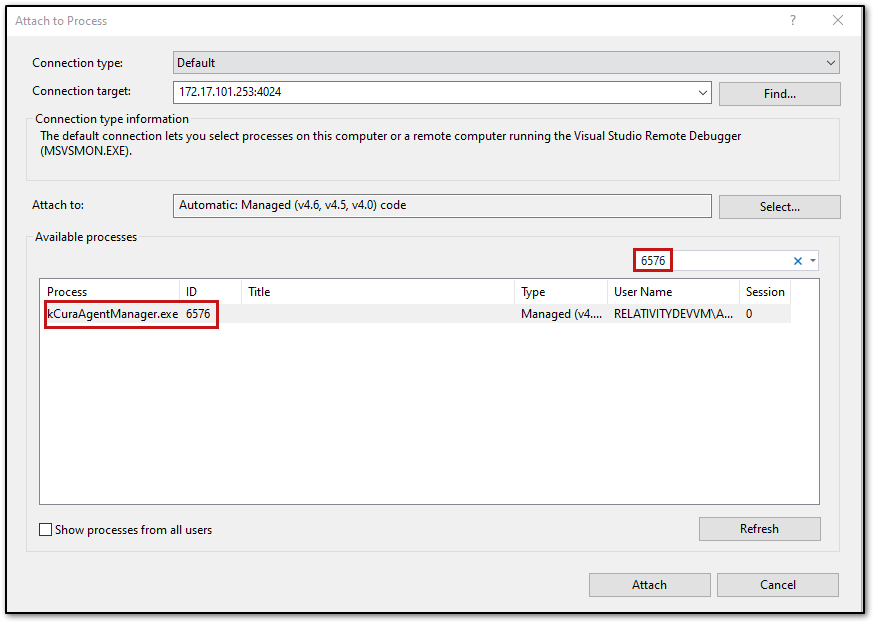Click into the process filter field showing 6576
Screen dimensions: 874x623
pos(713,261)
